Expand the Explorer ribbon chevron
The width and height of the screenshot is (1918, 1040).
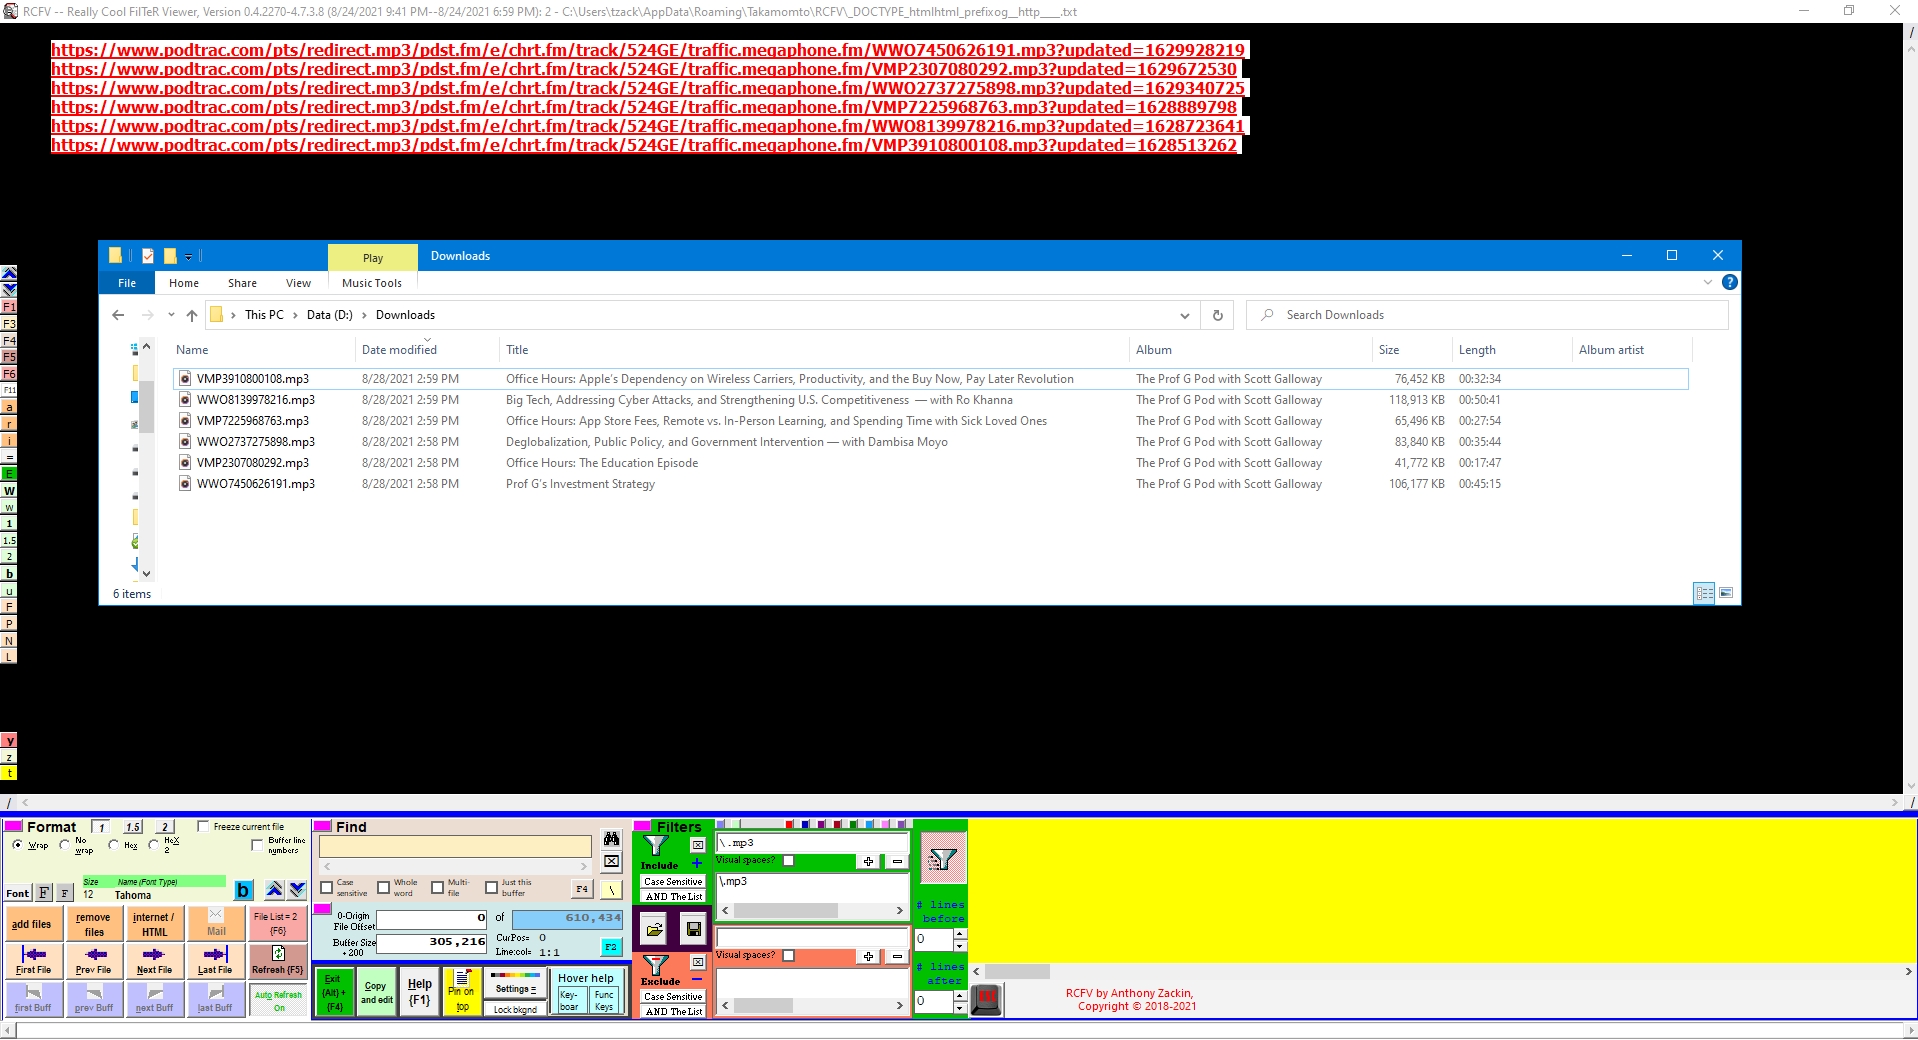coord(1707,283)
